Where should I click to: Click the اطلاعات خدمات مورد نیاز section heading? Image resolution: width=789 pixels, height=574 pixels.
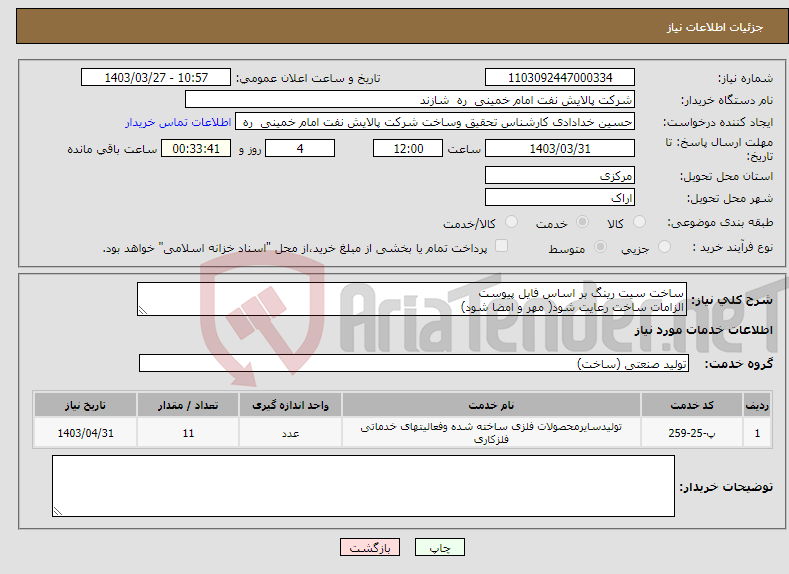[703, 331]
